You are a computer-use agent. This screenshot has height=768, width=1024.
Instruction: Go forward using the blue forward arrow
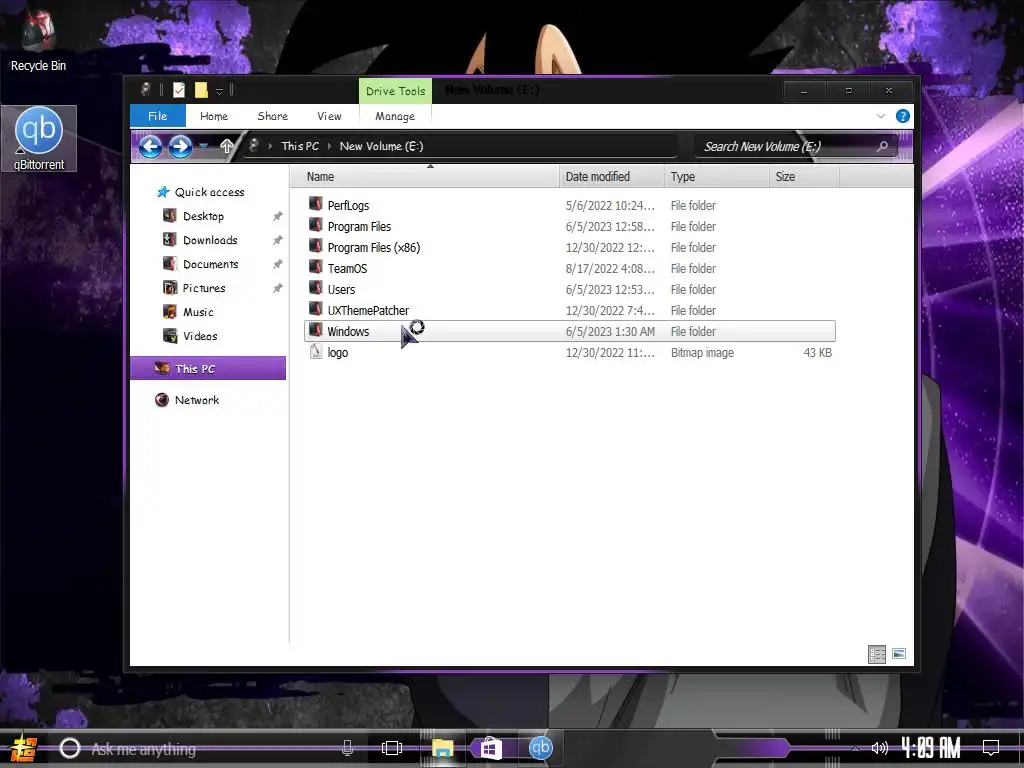pyautogui.click(x=180, y=146)
